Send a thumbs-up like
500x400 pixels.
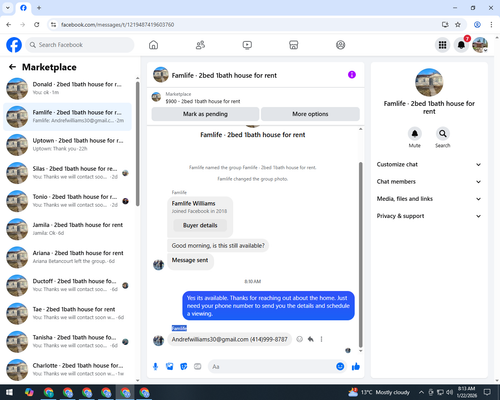(x=356, y=367)
